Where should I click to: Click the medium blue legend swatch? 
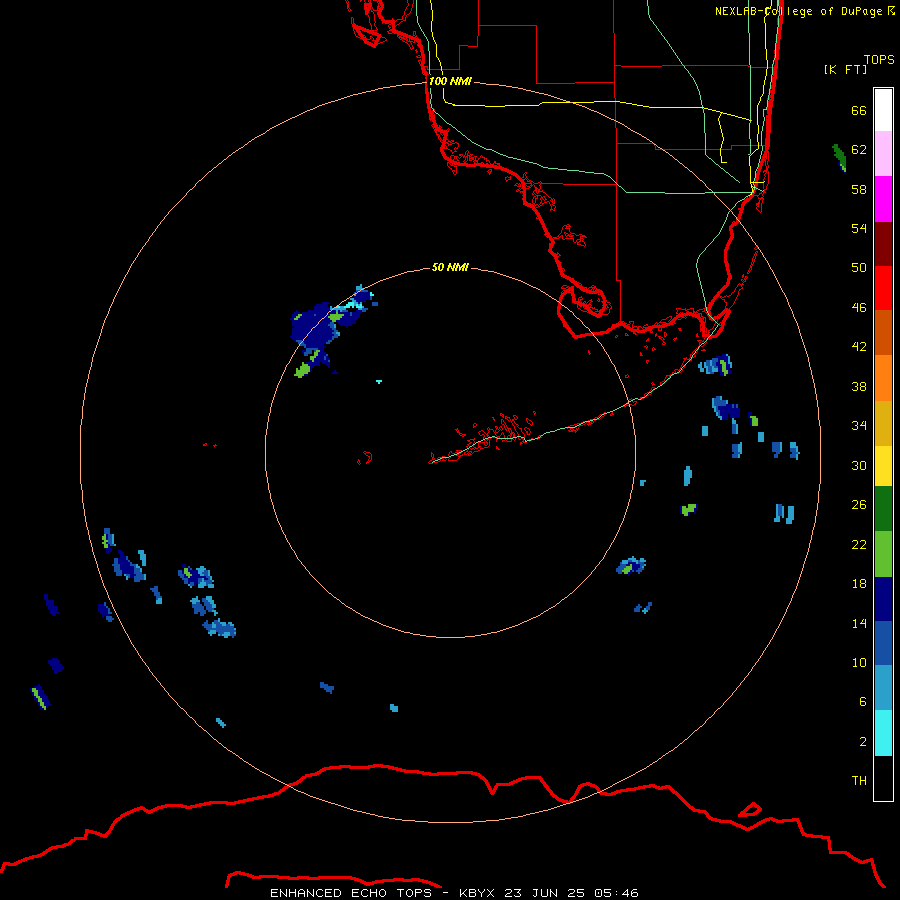point(883,643)
